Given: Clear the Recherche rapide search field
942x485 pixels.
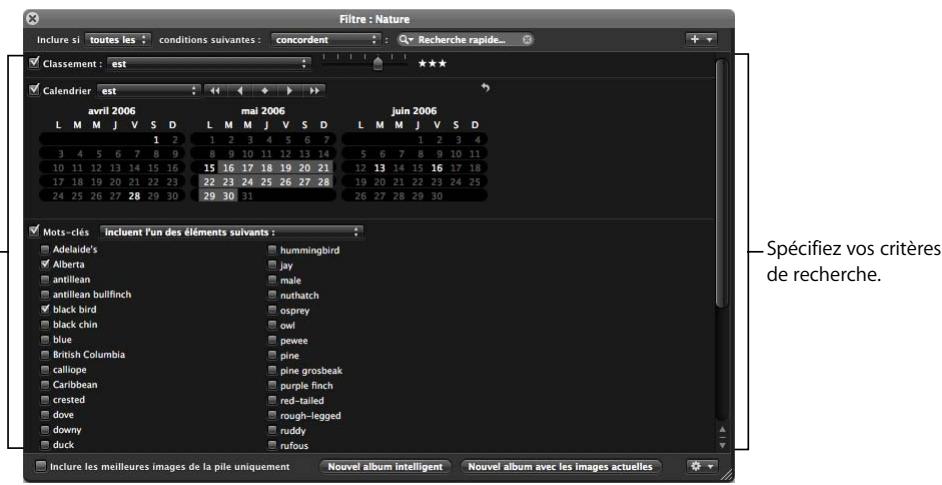Looking at the screenshot, I should click(527, 40).
